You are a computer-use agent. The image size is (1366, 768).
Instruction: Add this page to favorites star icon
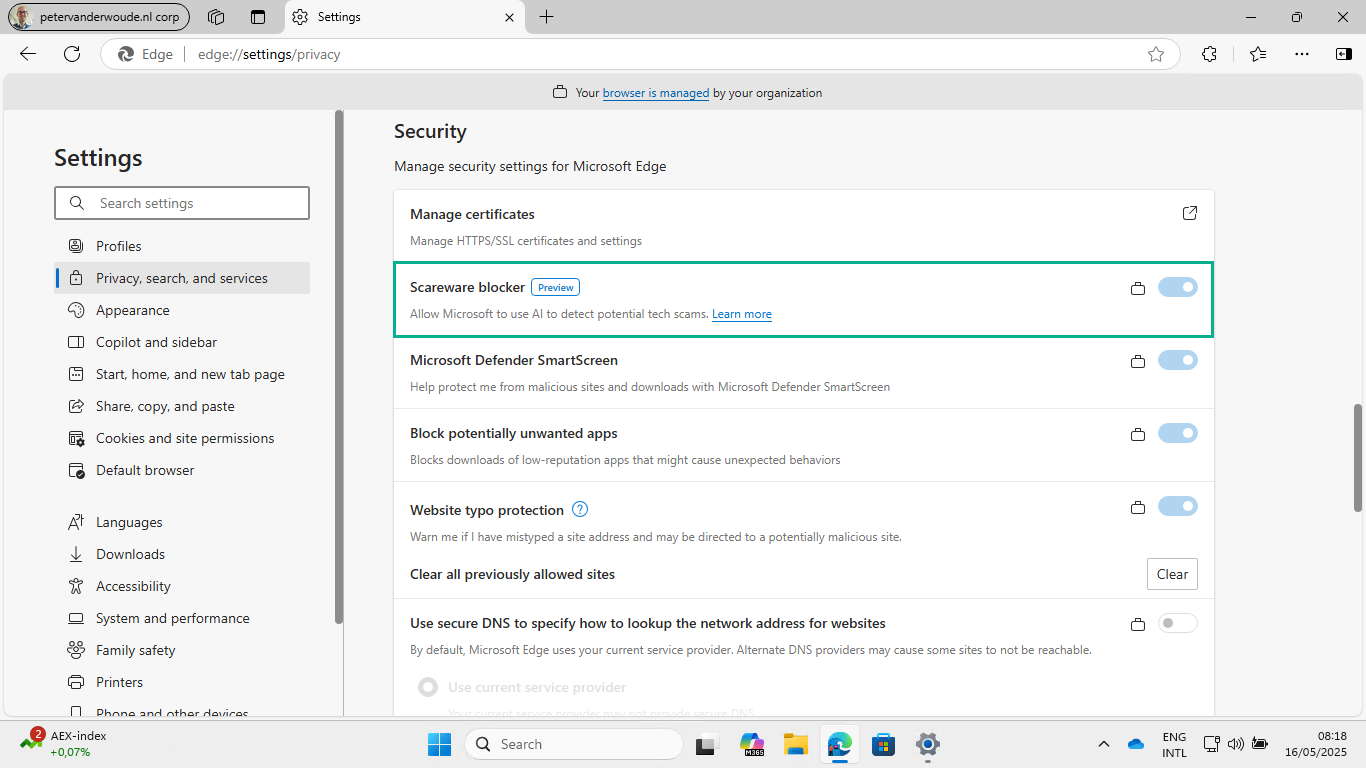click(x=1156, y=54)
